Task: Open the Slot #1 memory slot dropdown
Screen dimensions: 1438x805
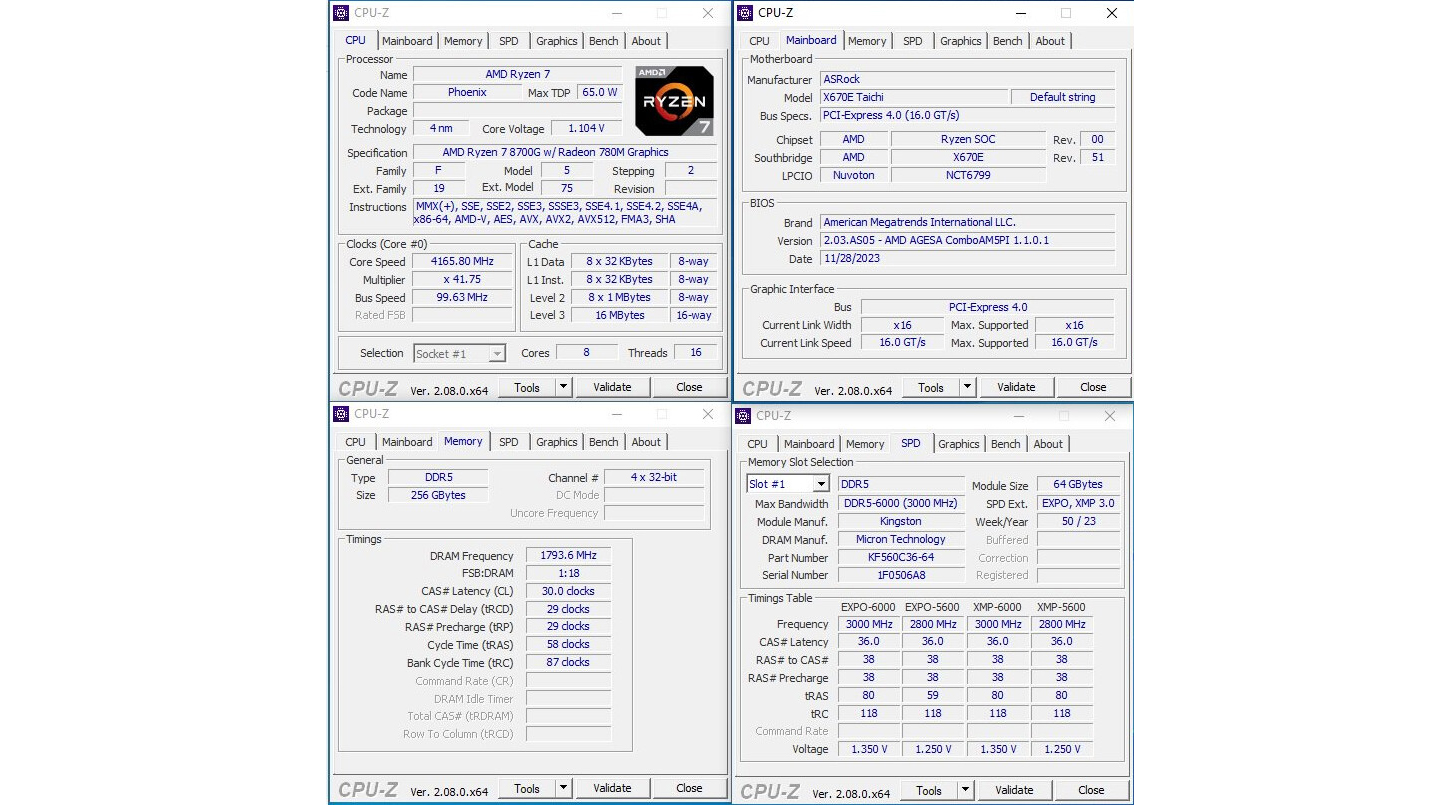Action: (821, 484)
